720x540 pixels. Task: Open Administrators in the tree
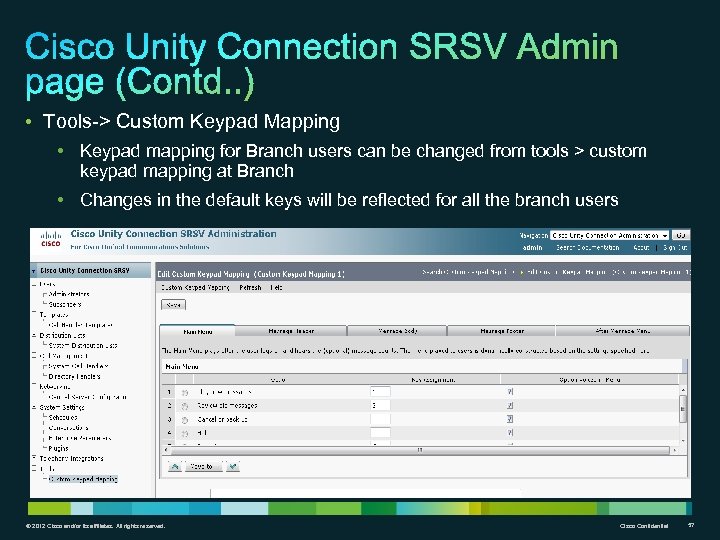[69, 294]
